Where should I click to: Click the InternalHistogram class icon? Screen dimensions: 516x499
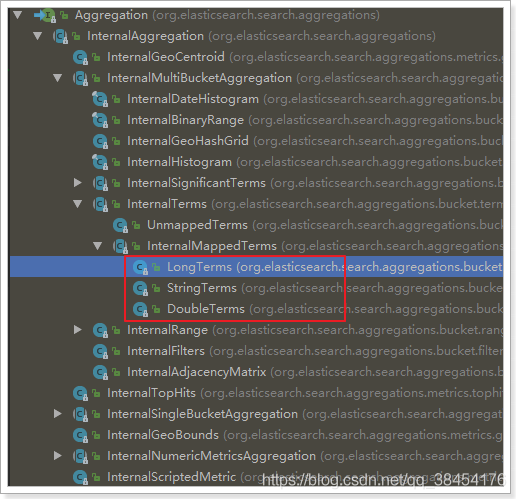(100, 162)
